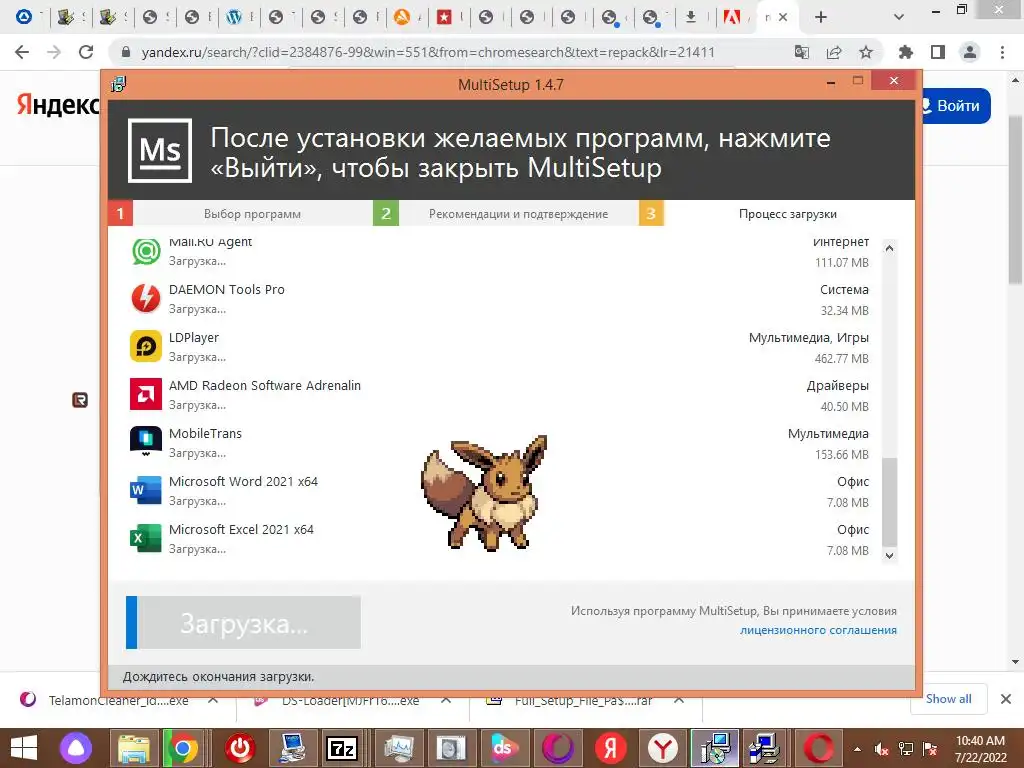Open the Alice assistant taskbar icon
Screen dimensions: 1024x768
(x=76, y=748)
